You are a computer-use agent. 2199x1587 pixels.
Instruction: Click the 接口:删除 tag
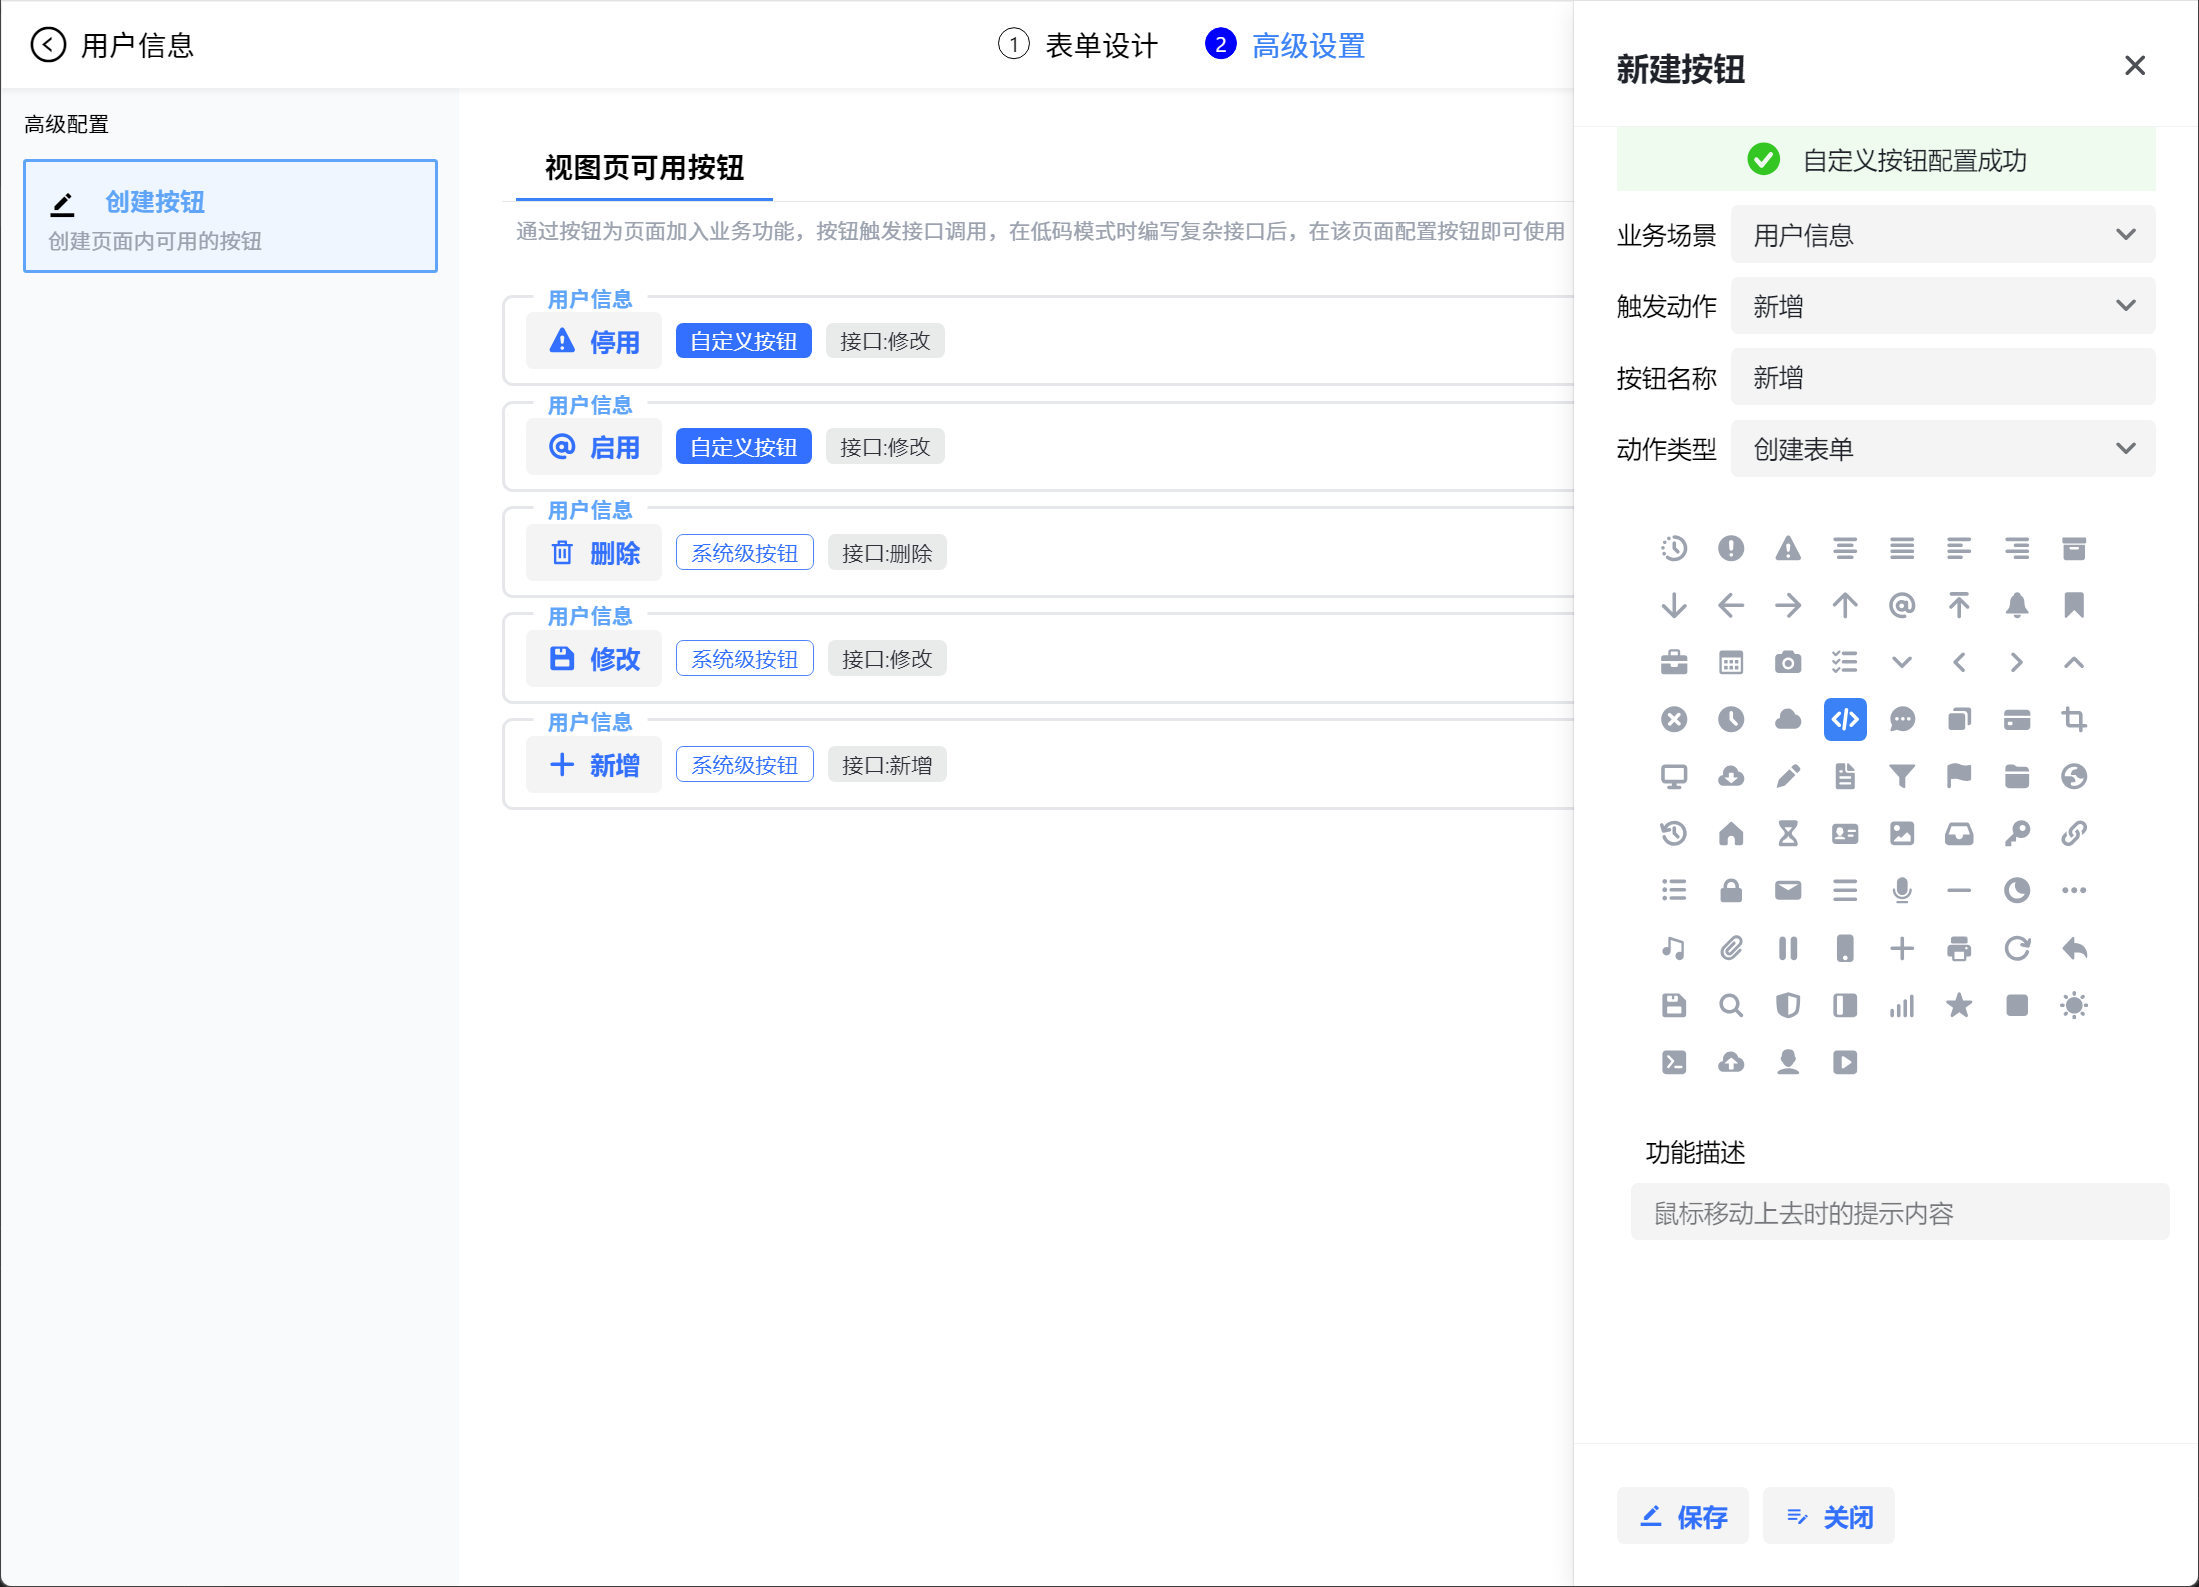(x=887, y=553)
